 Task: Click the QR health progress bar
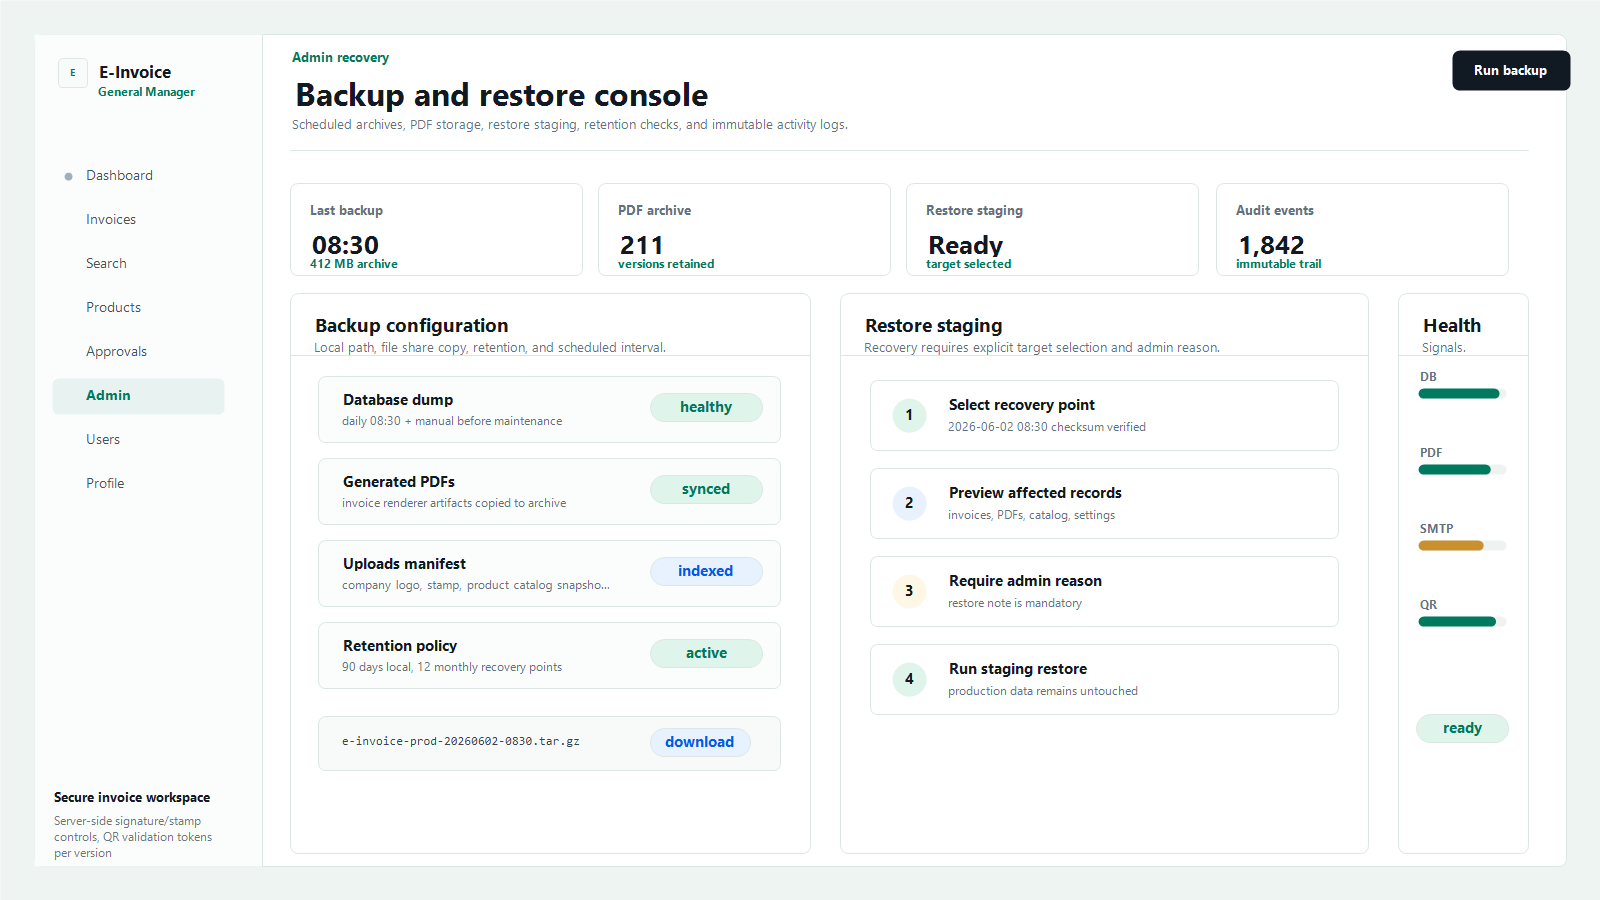(x=1462, y=622)
